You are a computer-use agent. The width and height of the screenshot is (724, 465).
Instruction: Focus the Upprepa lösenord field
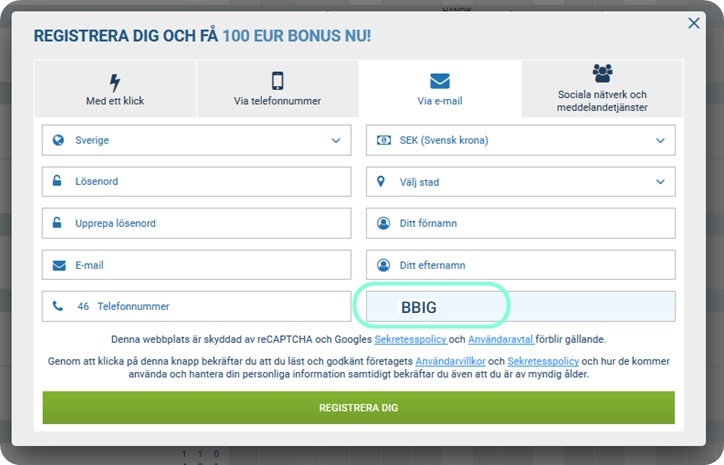196,223
